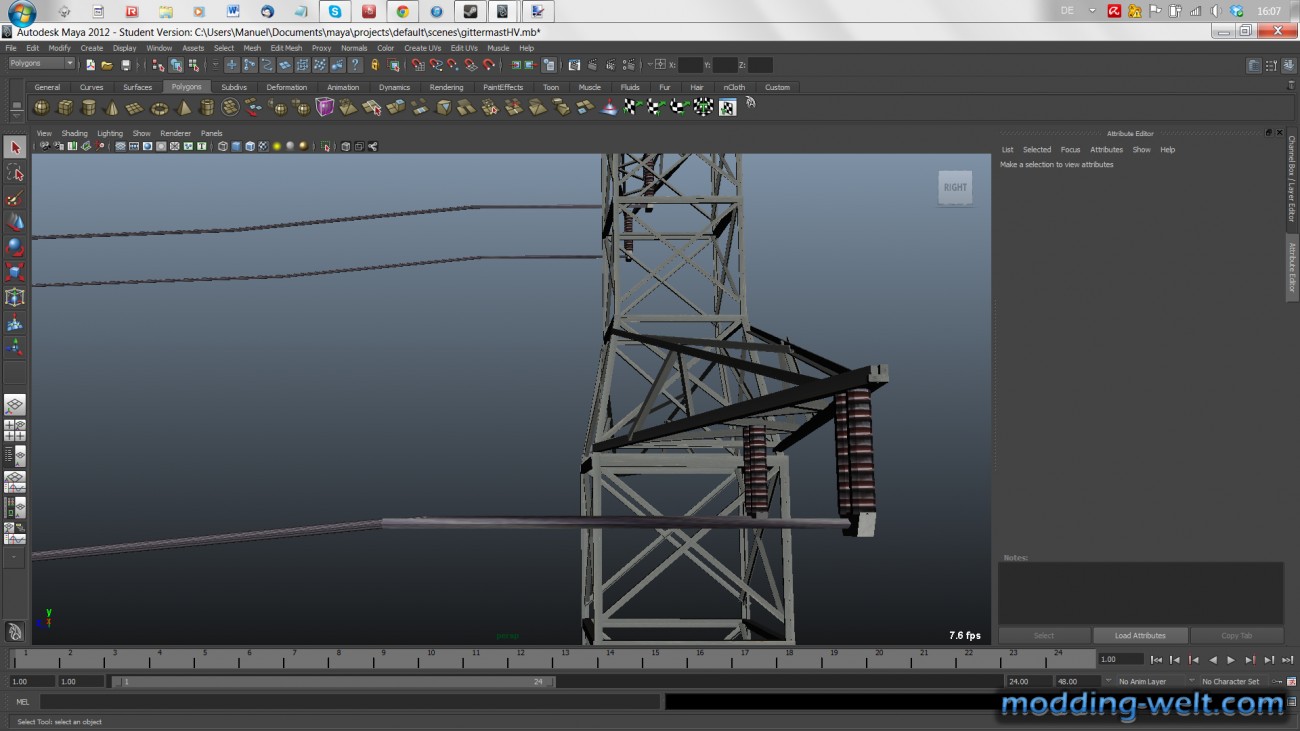Open Animation Preferences icon at bottom right

pos(1291,682)
